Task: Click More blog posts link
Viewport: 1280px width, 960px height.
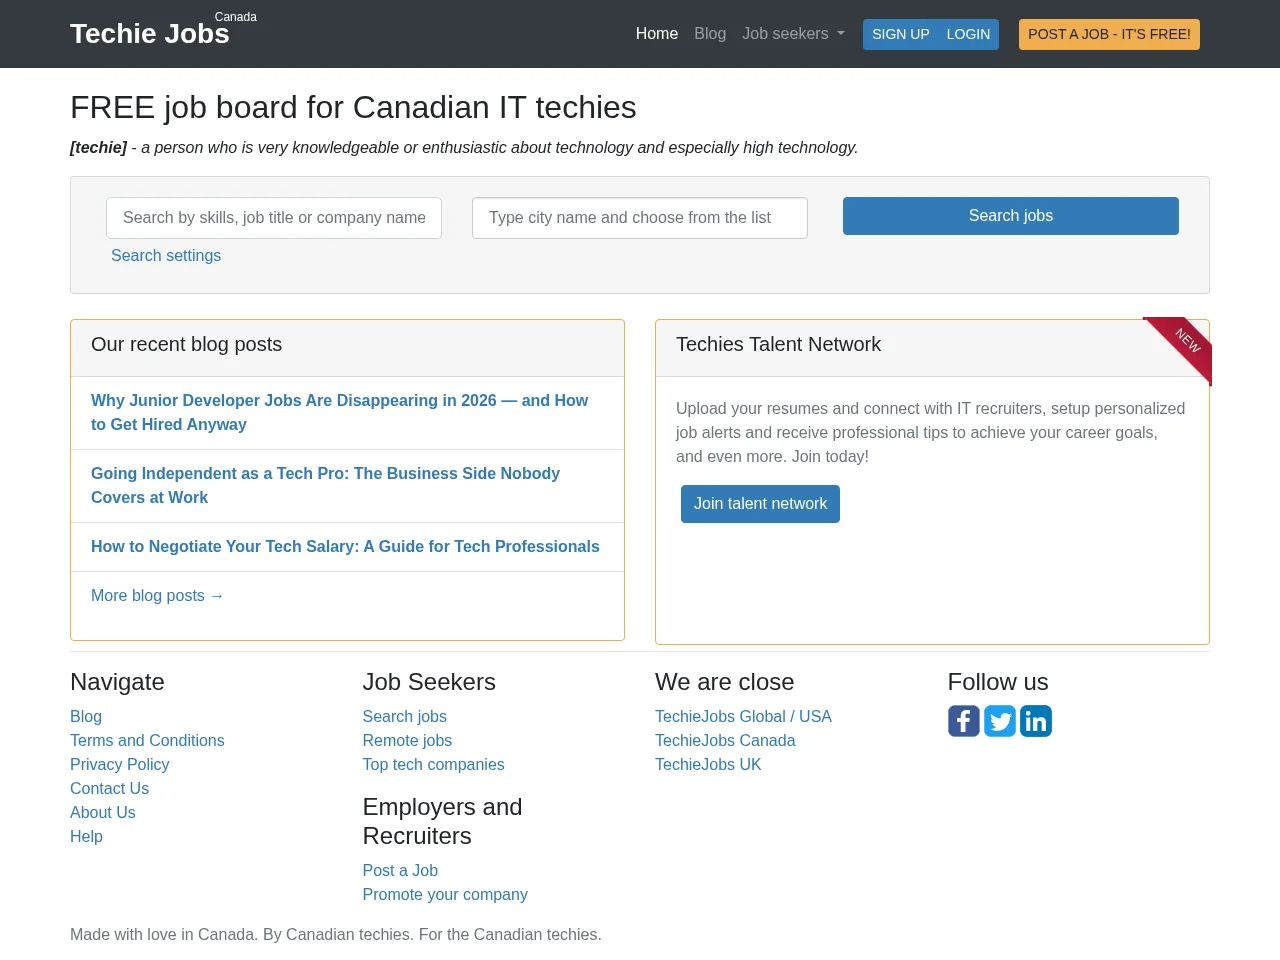Action: (157, 596)
